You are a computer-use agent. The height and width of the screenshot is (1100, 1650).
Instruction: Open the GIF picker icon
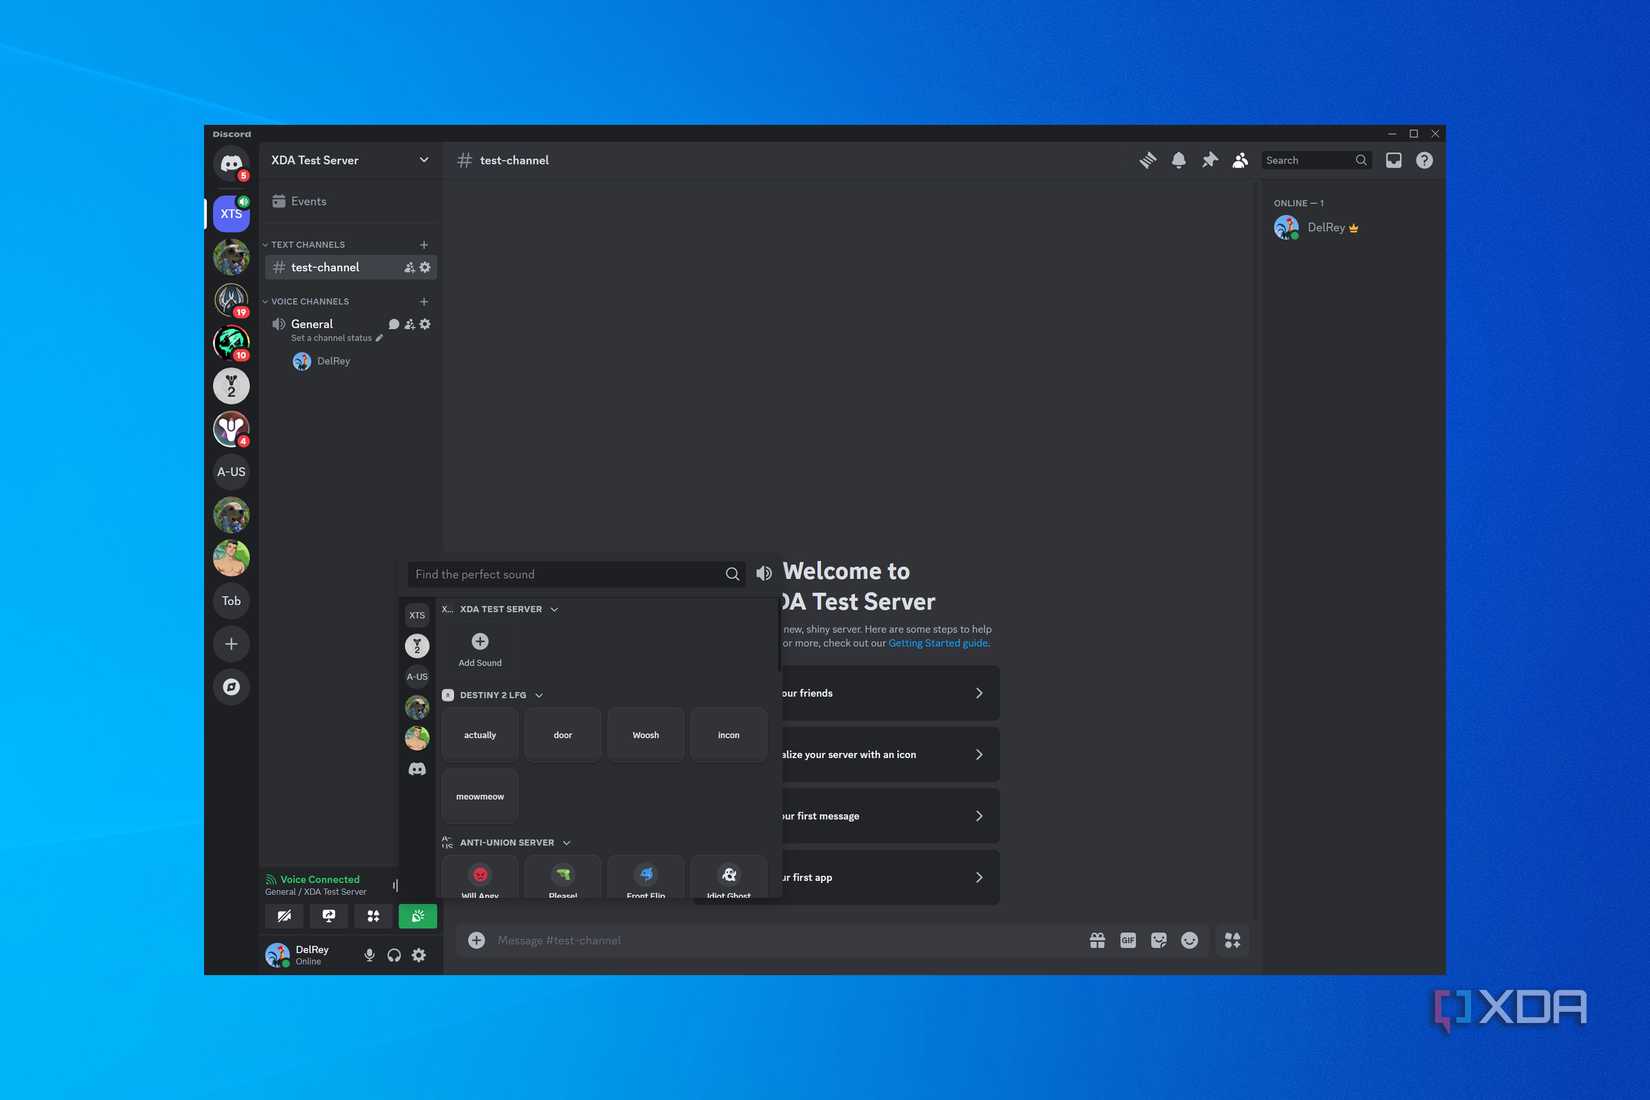click(1127, 940)
